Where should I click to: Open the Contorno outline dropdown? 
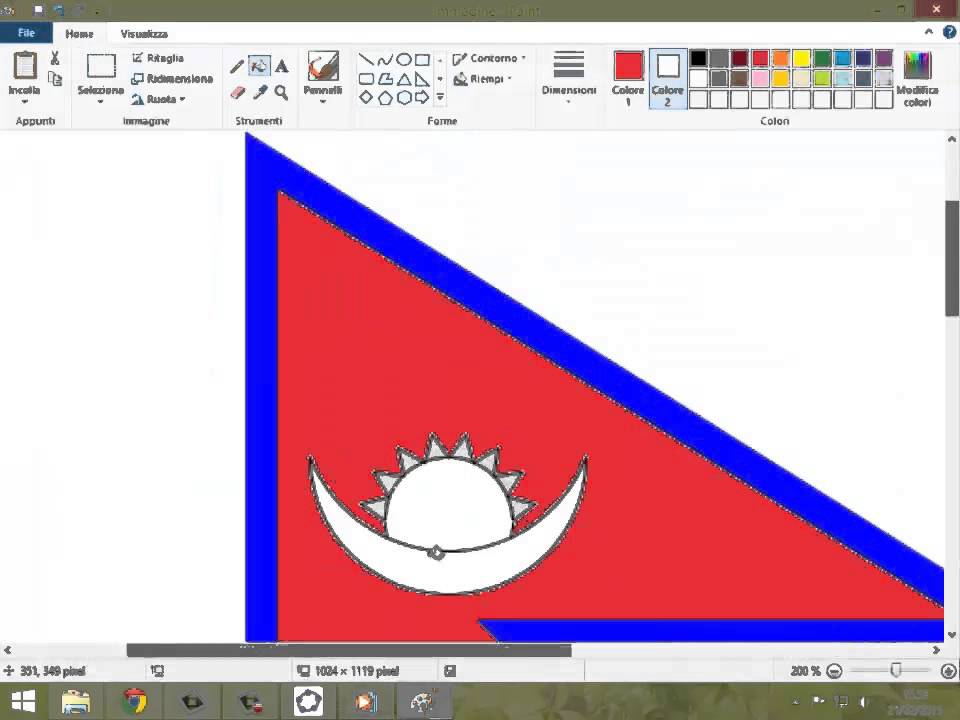[x=489, y=58]
